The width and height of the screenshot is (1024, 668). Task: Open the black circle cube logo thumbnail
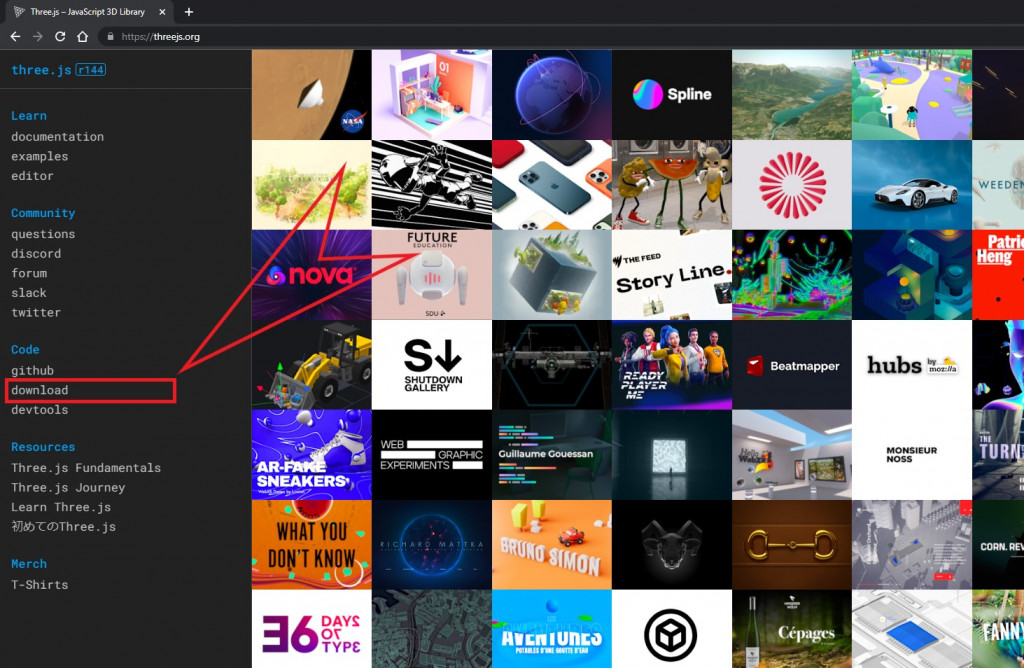(672, 629)
